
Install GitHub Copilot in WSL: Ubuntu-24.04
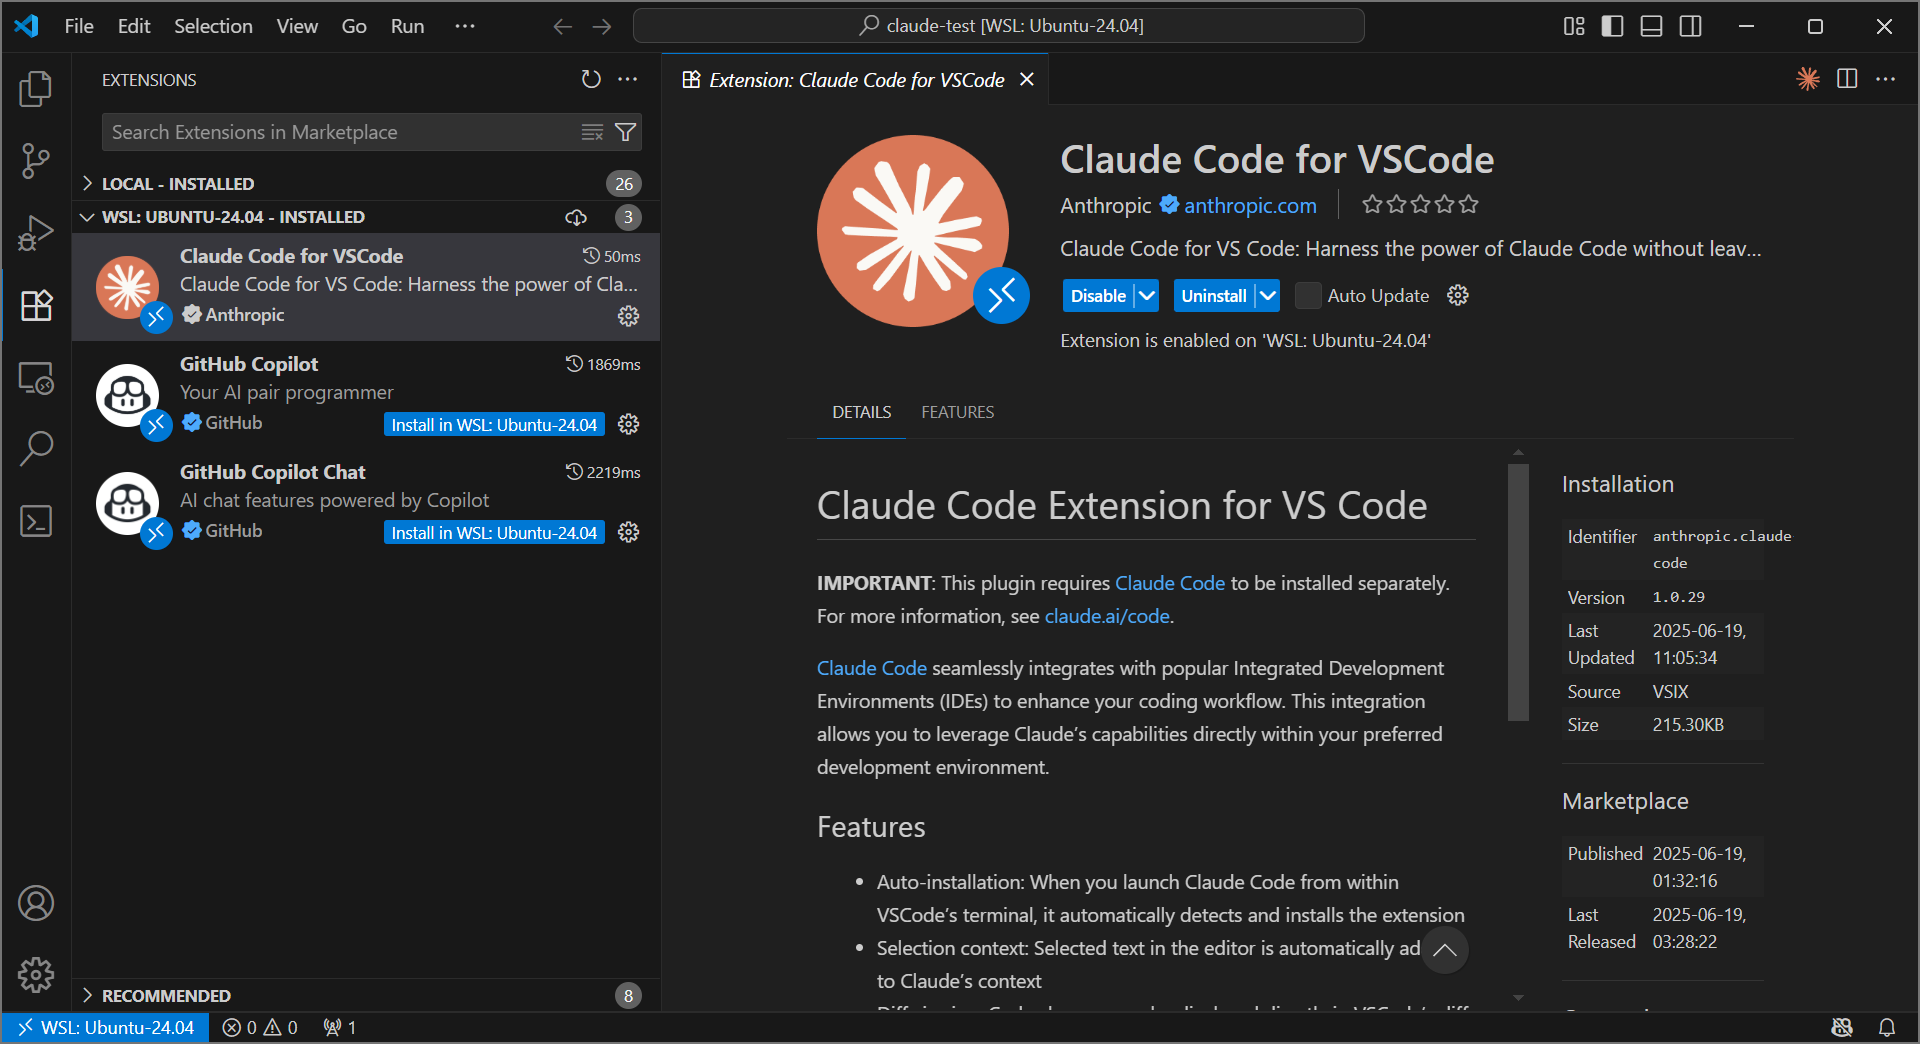[494, 424]
